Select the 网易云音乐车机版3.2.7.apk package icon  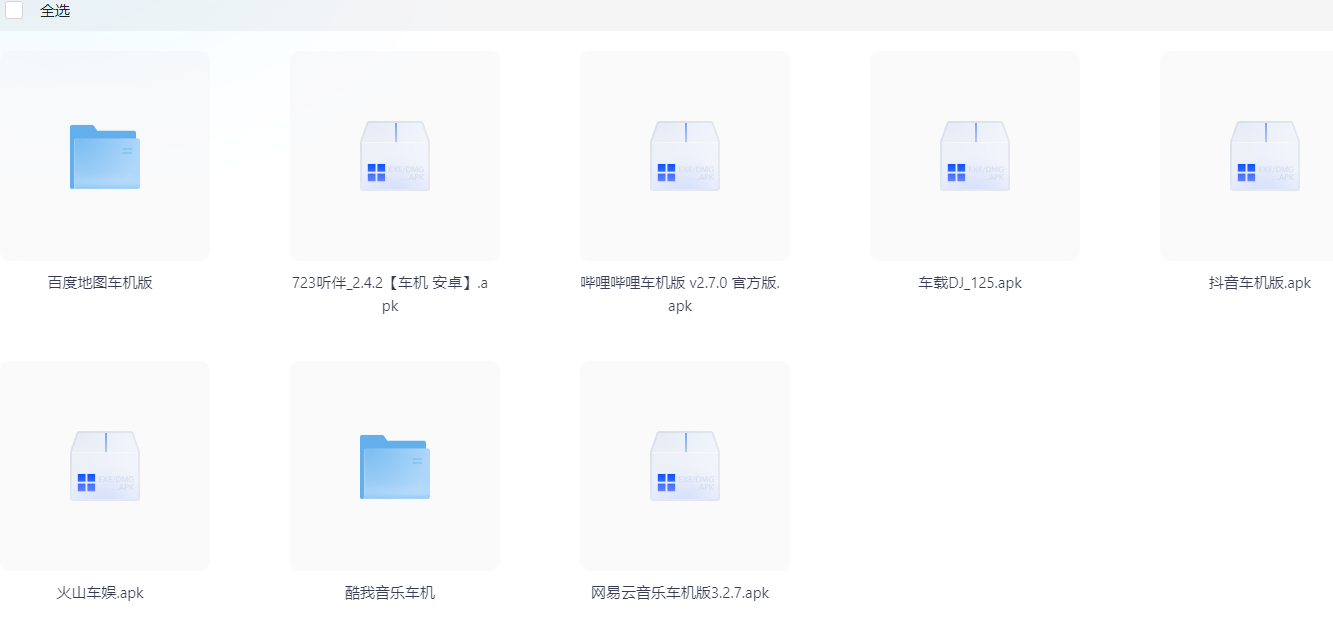(x=685, y=466)
